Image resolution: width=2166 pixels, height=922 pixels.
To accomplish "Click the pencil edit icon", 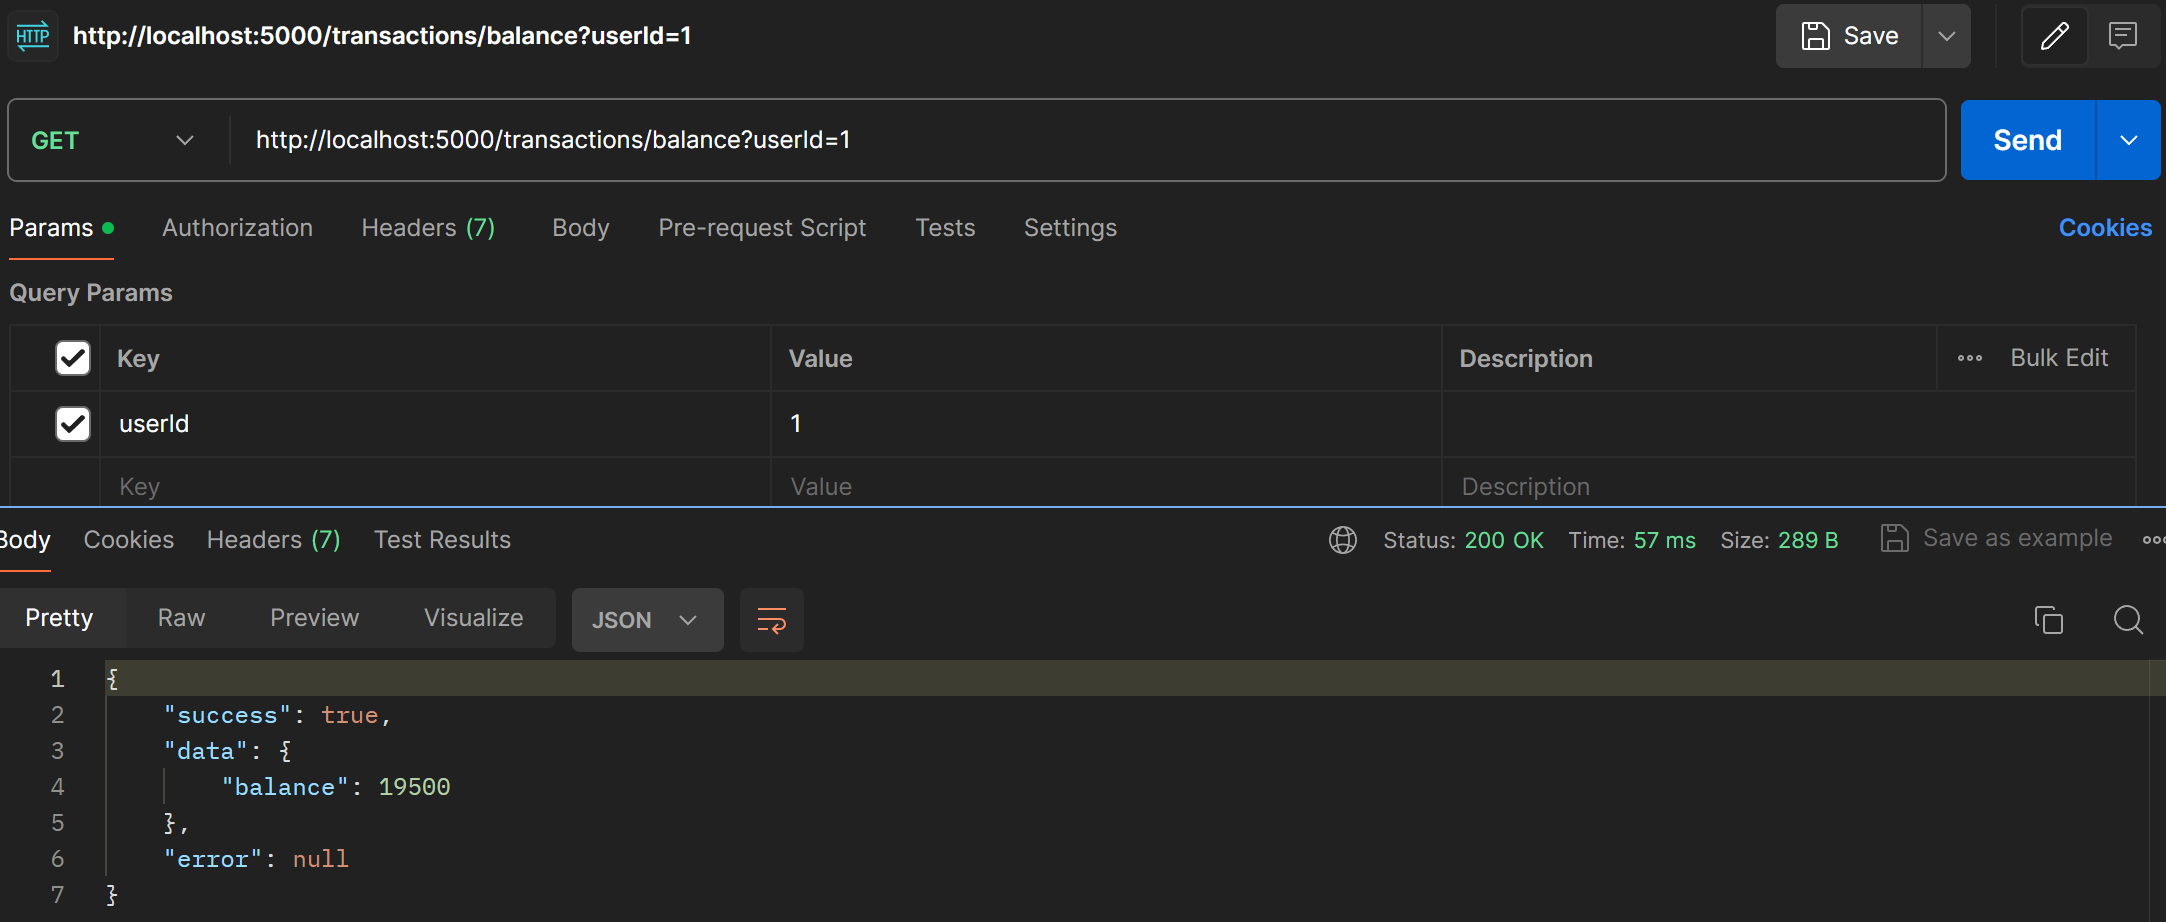I will pos(2054,36).
